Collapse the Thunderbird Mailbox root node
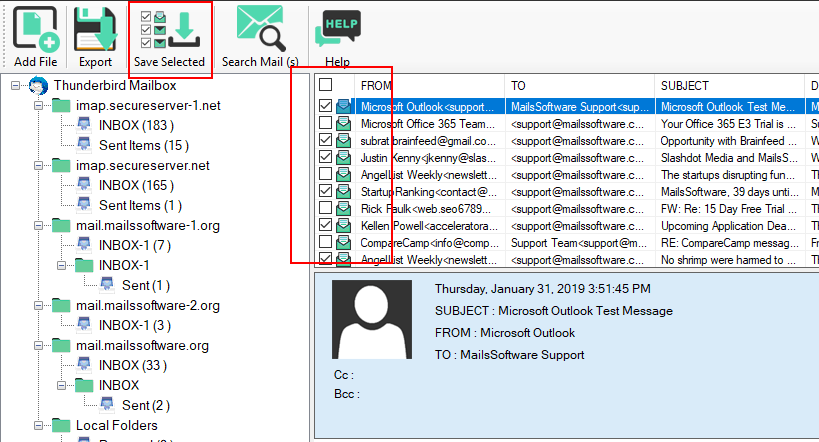 coord(16,85)
